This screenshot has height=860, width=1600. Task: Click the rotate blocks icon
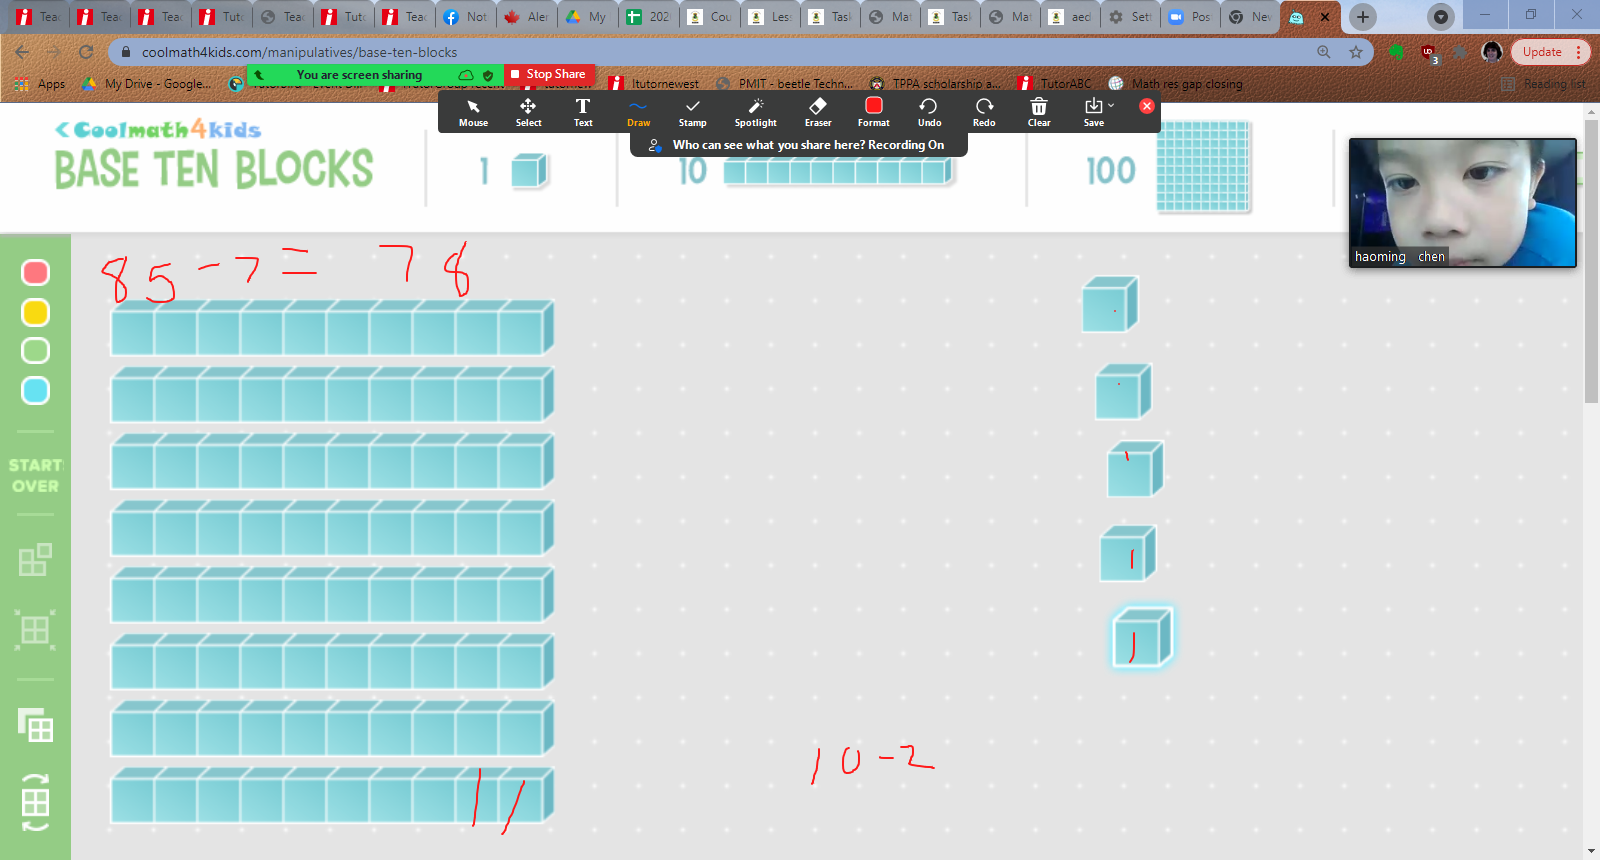click(x=35, y=802)
